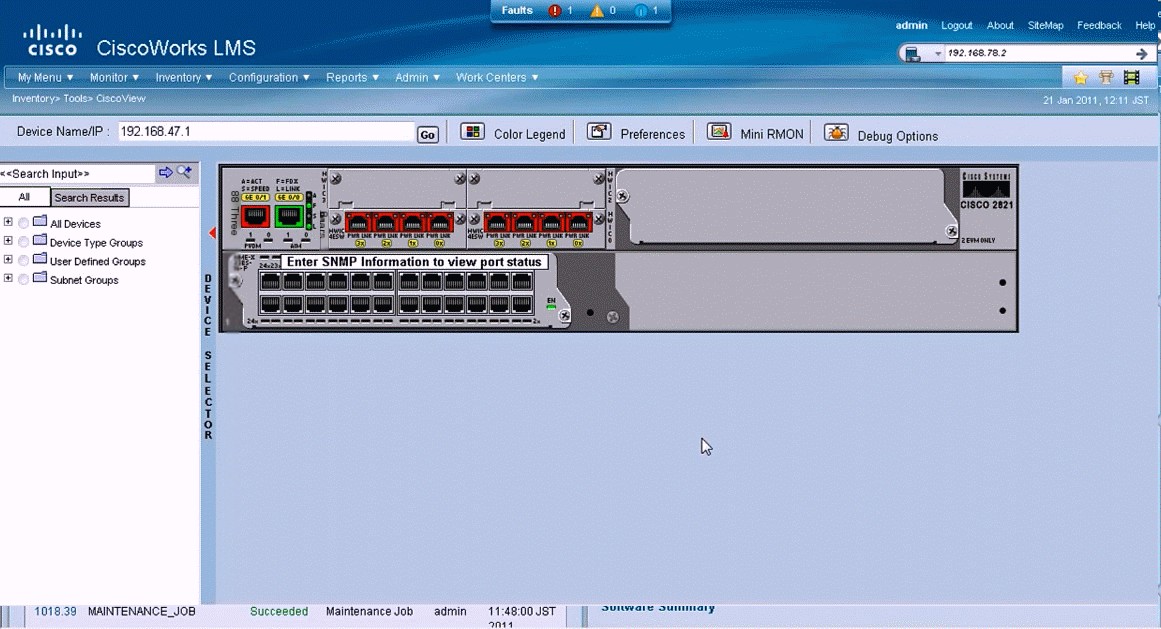The image size is (1161, 629).
Task: Open the search type dropdown arrow
Action: click(x=937, y=53)
